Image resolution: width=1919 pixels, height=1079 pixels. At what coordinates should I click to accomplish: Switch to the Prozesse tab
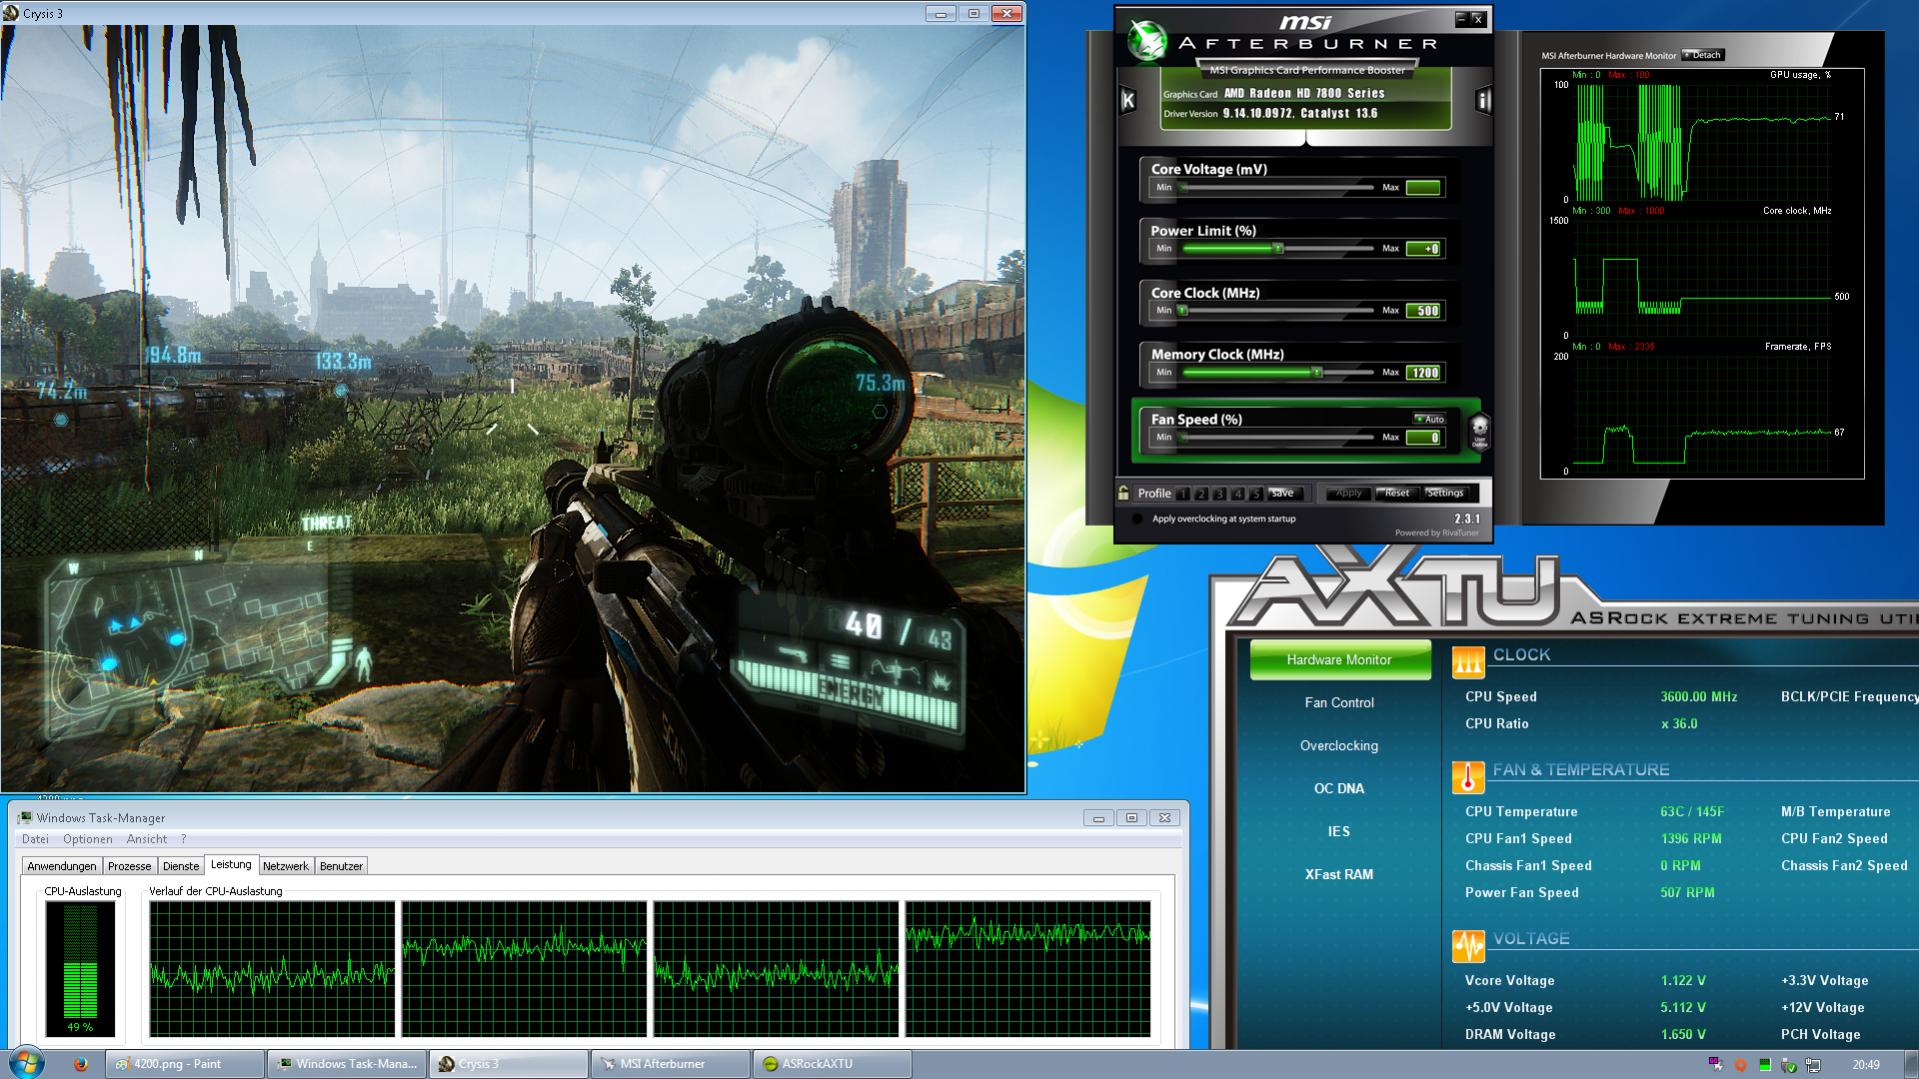[129, 866]
